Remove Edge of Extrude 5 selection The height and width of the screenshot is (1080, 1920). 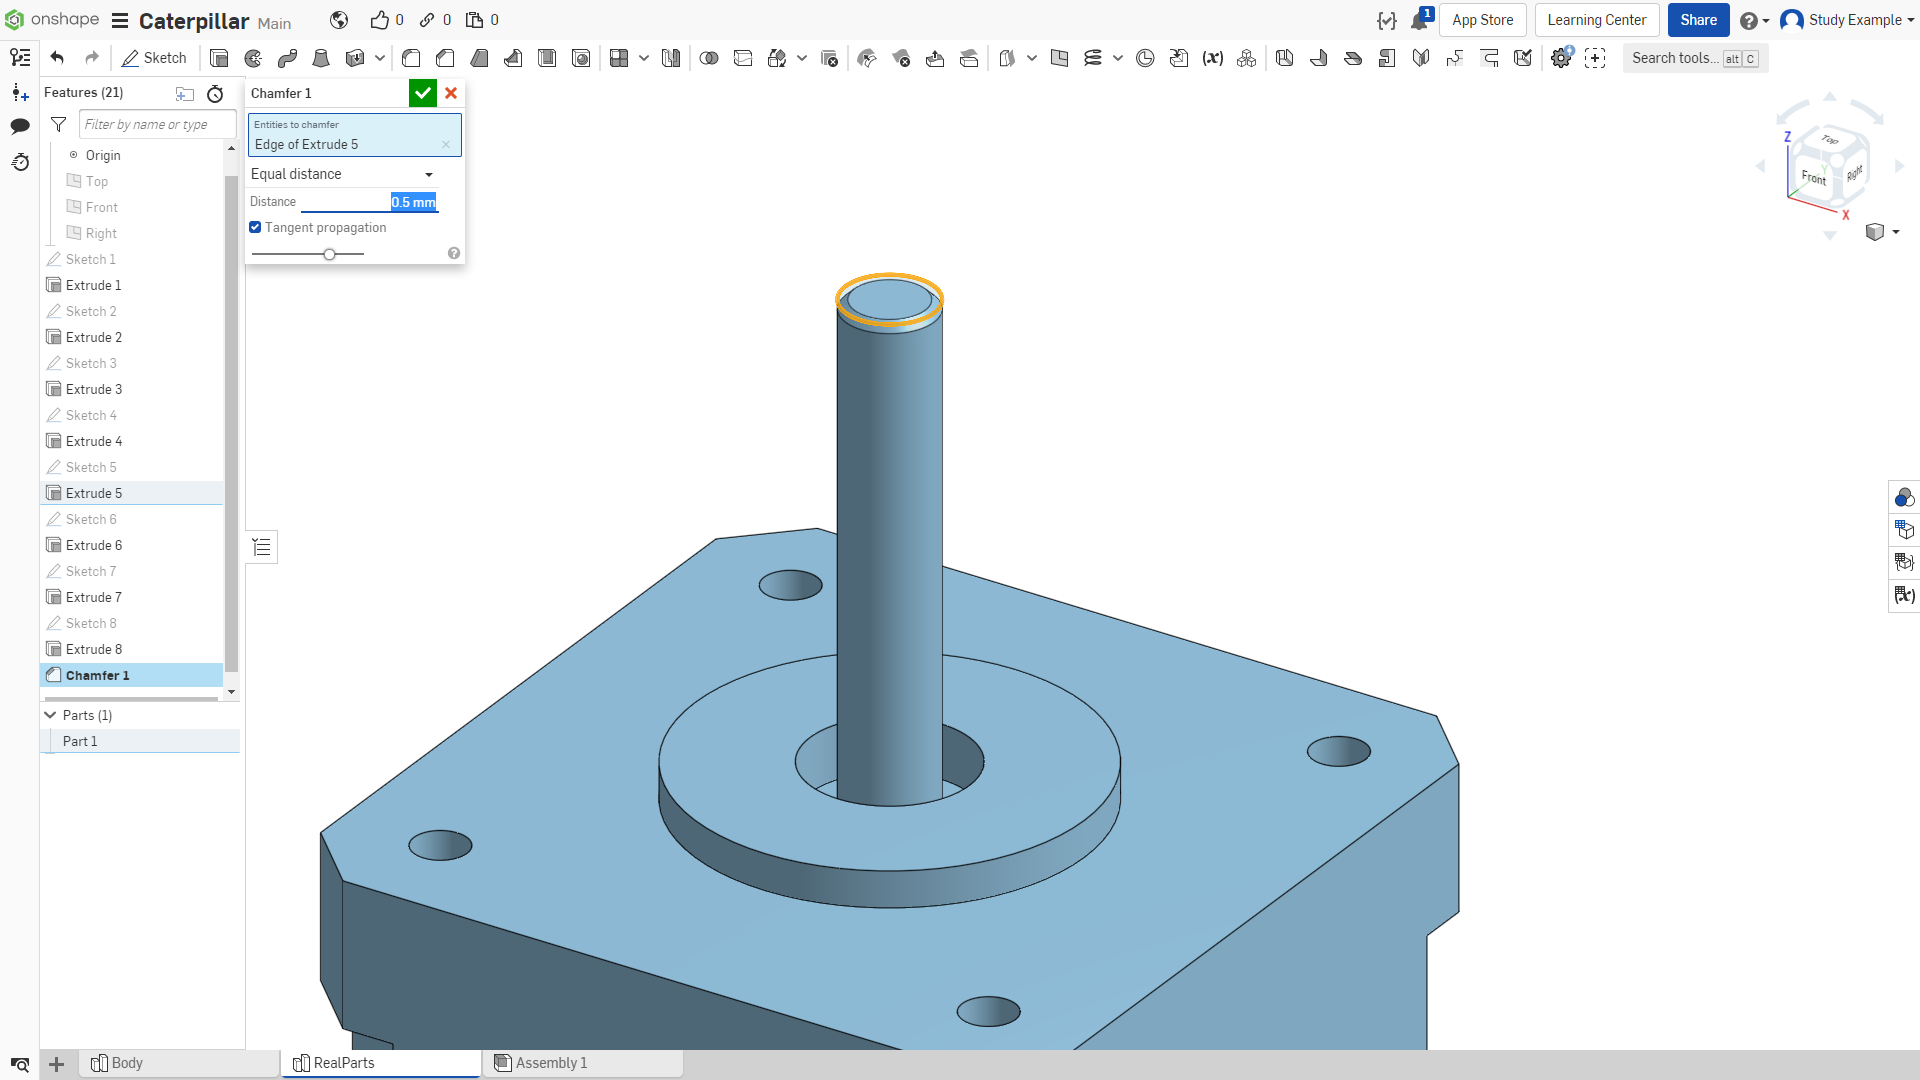click(446, 145)
